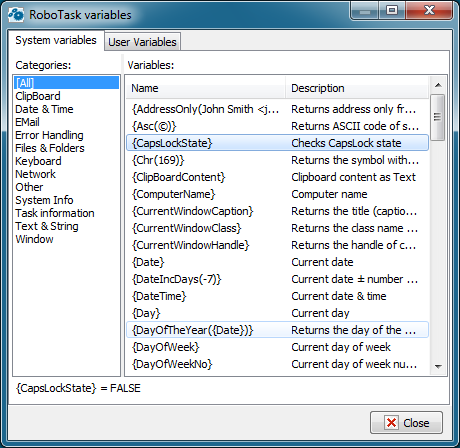The height and width of the screenshot is (448, 460).
Task: Select the System Info category
Action: click(66, 200)
